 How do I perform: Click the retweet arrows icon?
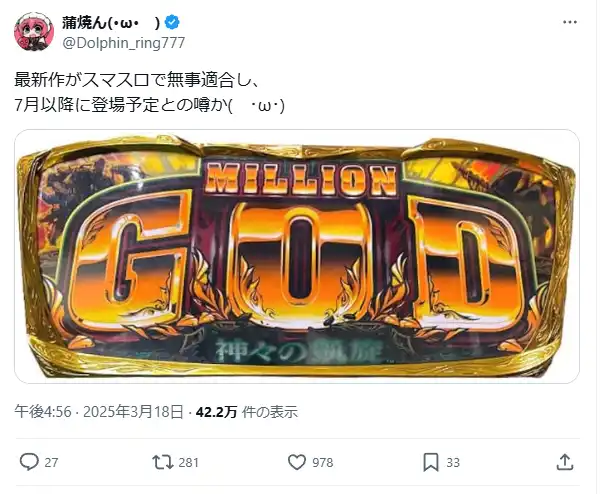click(163, 462)
